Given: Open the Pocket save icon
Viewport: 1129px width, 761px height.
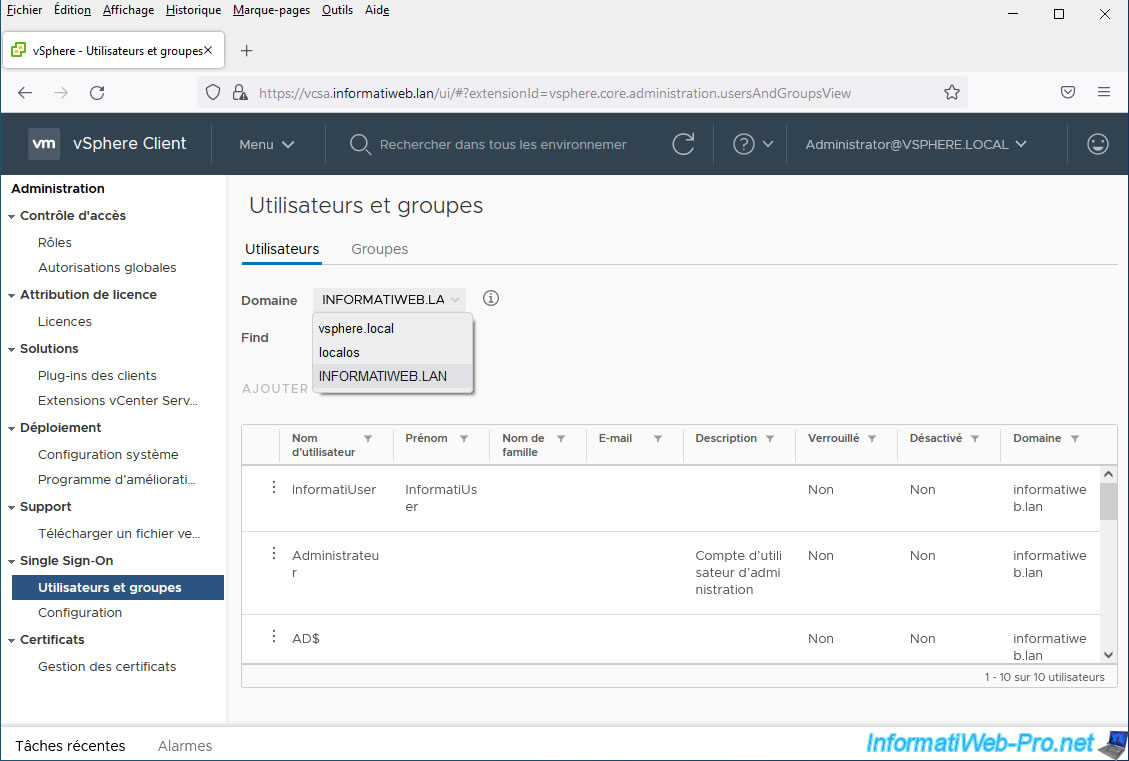Looking at the screenshot, I should point(1068,92).
